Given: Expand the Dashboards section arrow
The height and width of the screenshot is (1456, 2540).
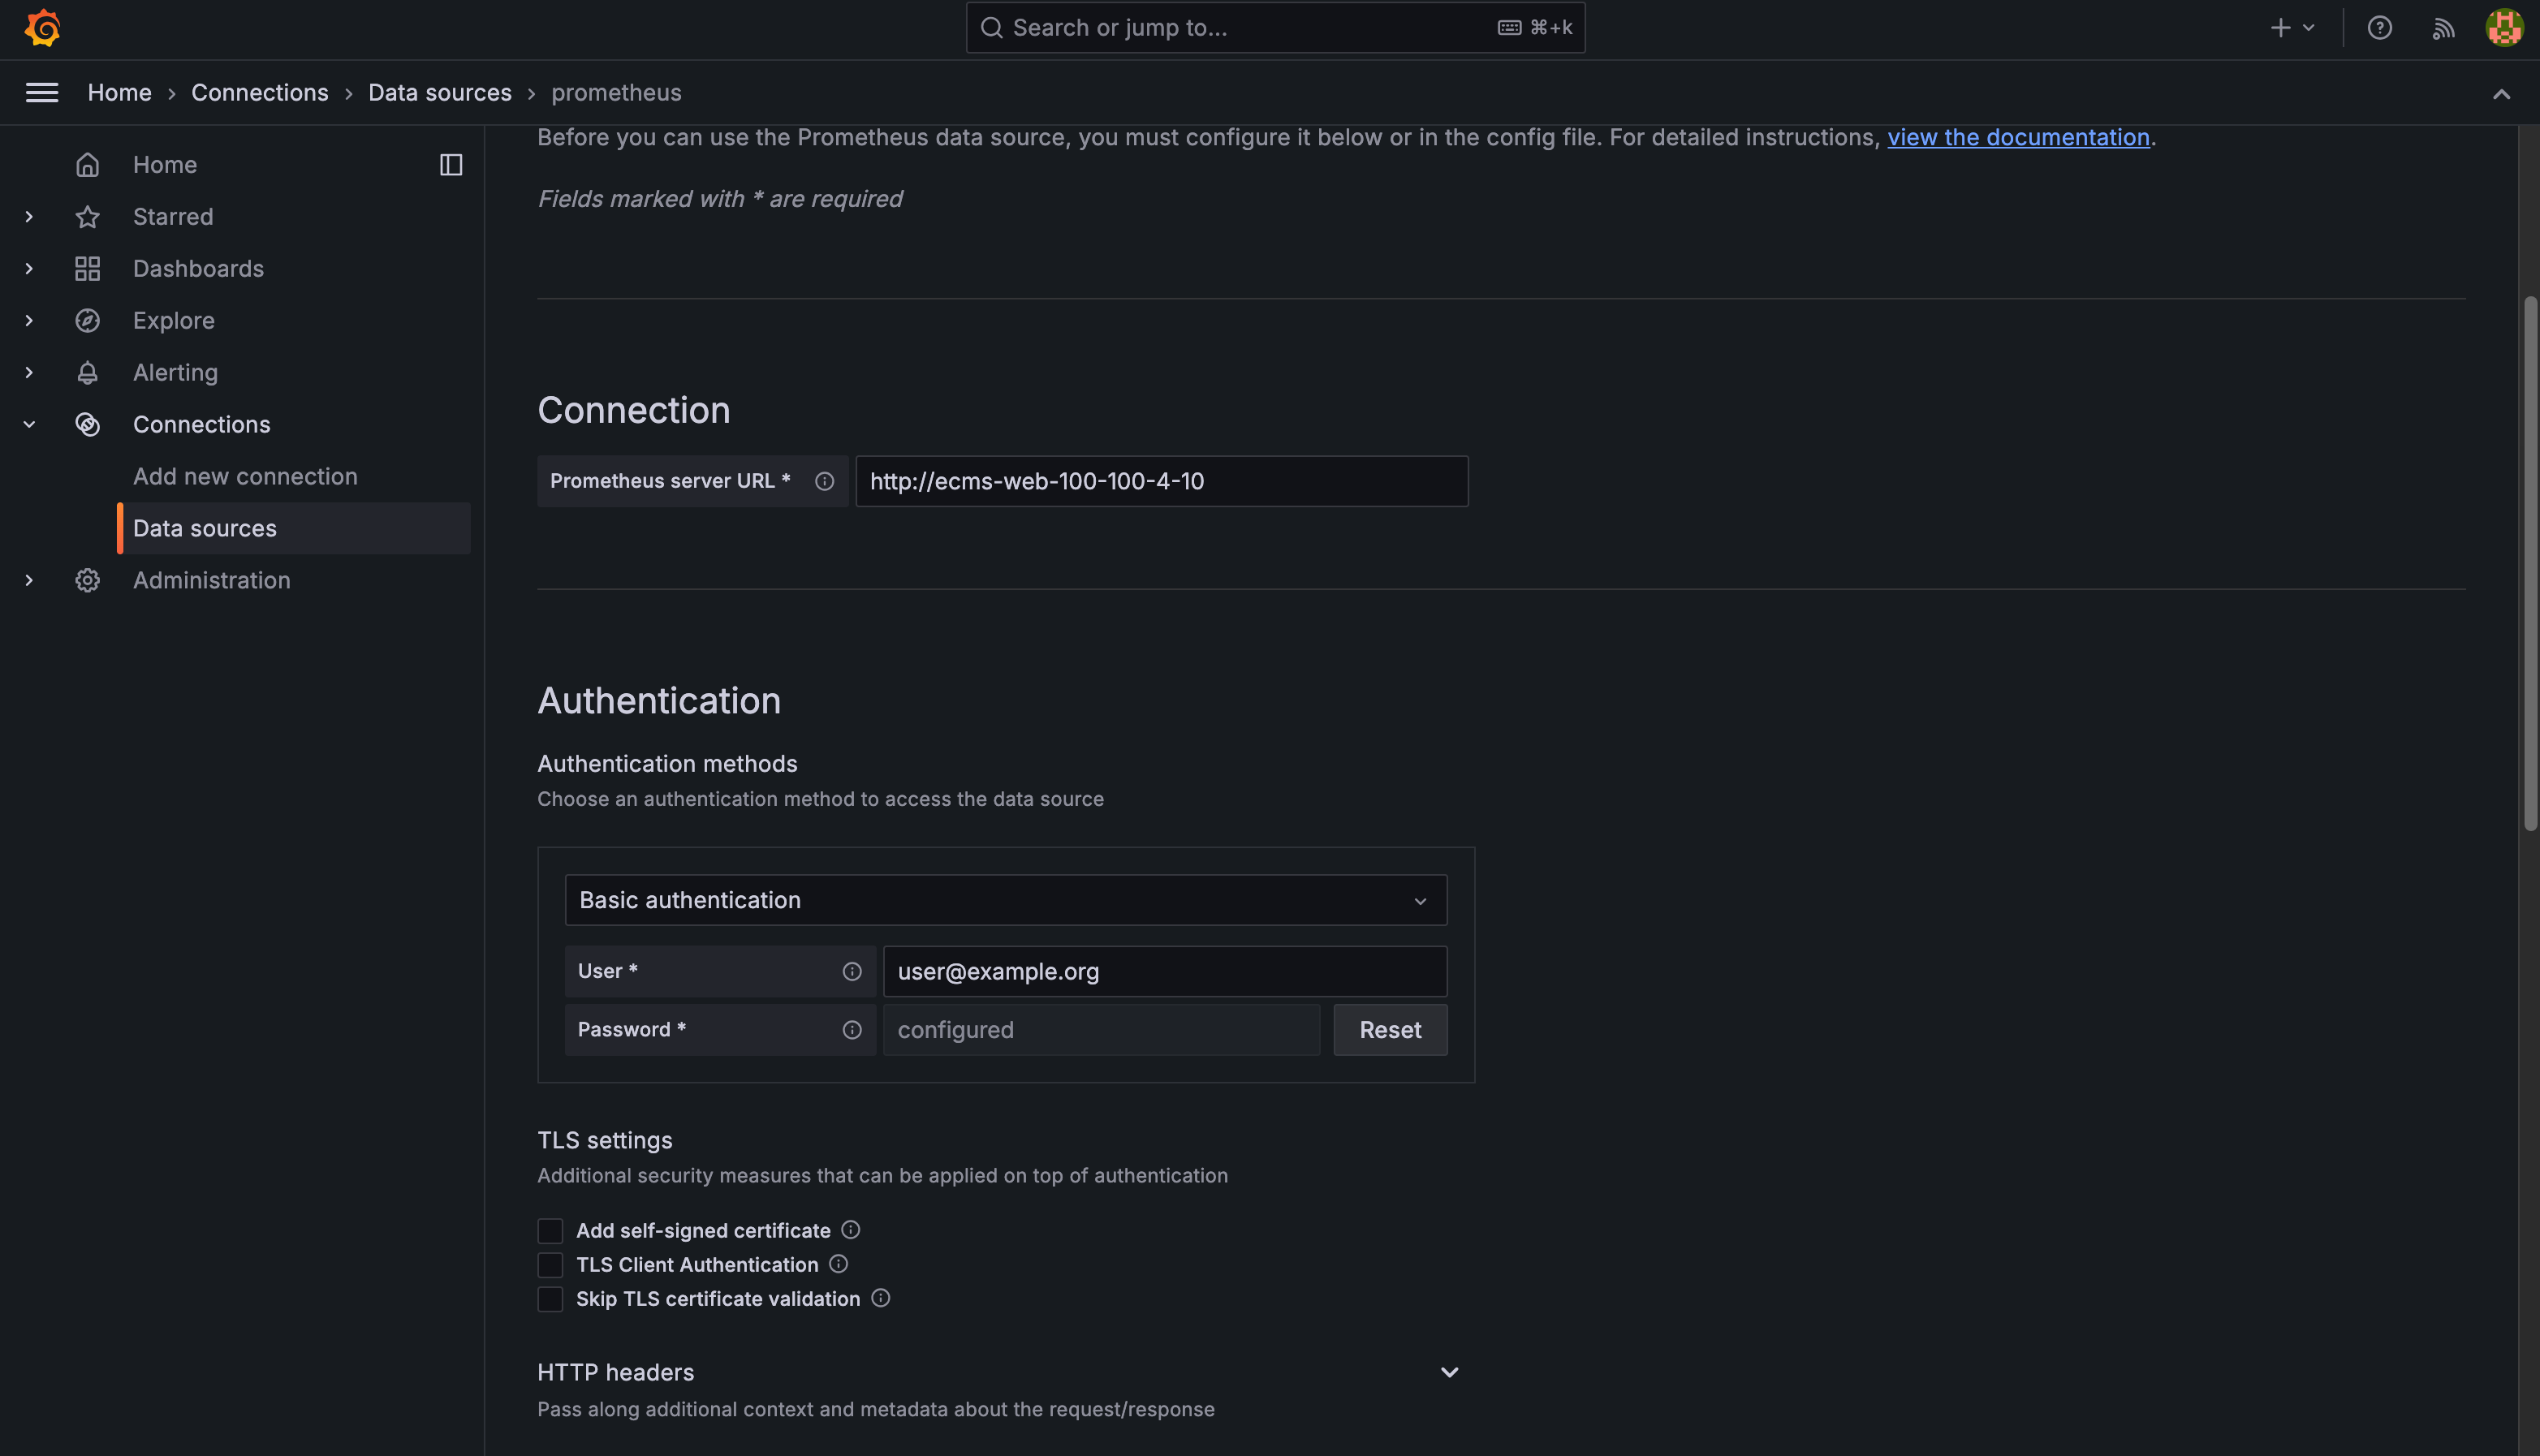Looking at the screenshot, I should click(29, 269).
